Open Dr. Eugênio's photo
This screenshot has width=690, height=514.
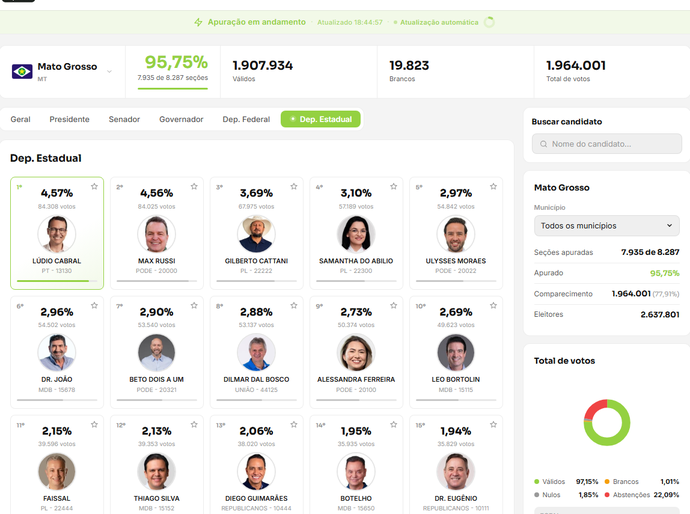tap(456, 472)
